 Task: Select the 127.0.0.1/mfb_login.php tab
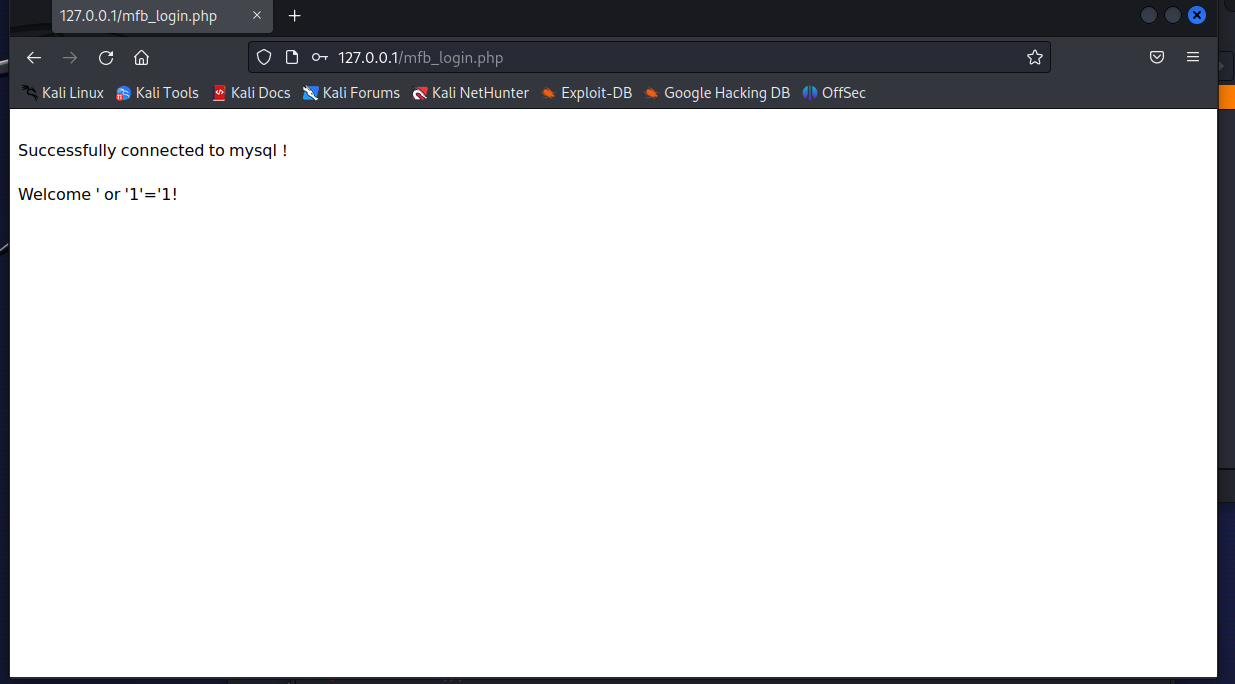(162, 16)
